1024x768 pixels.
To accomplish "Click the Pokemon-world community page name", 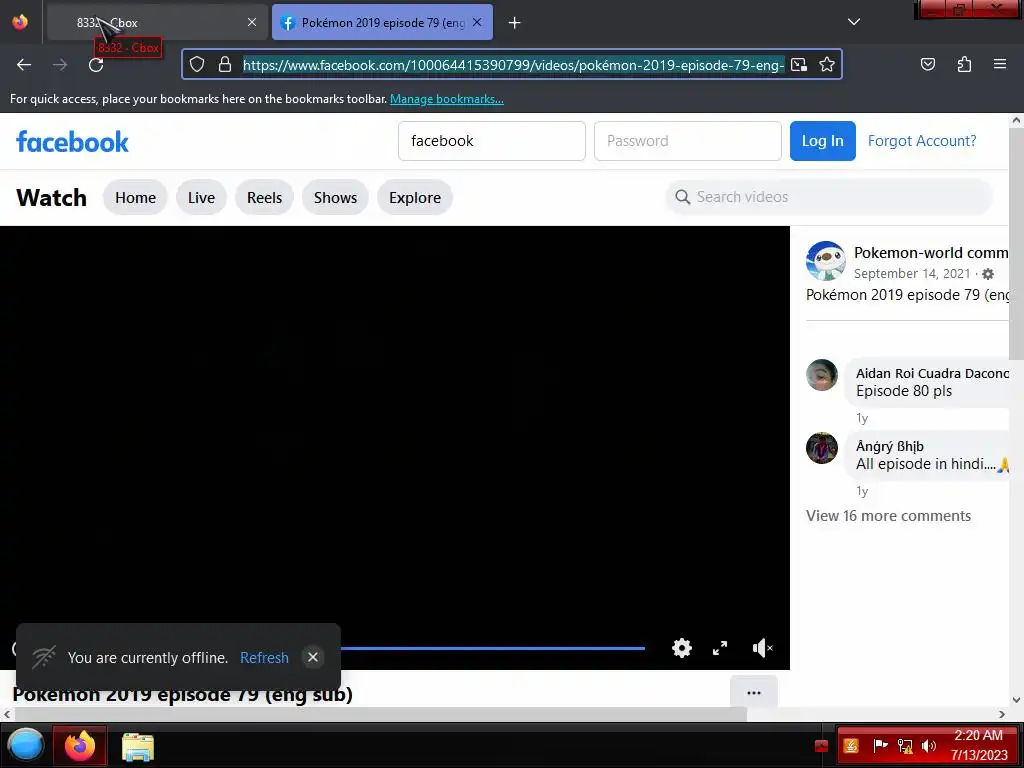I will click(931, 253).
